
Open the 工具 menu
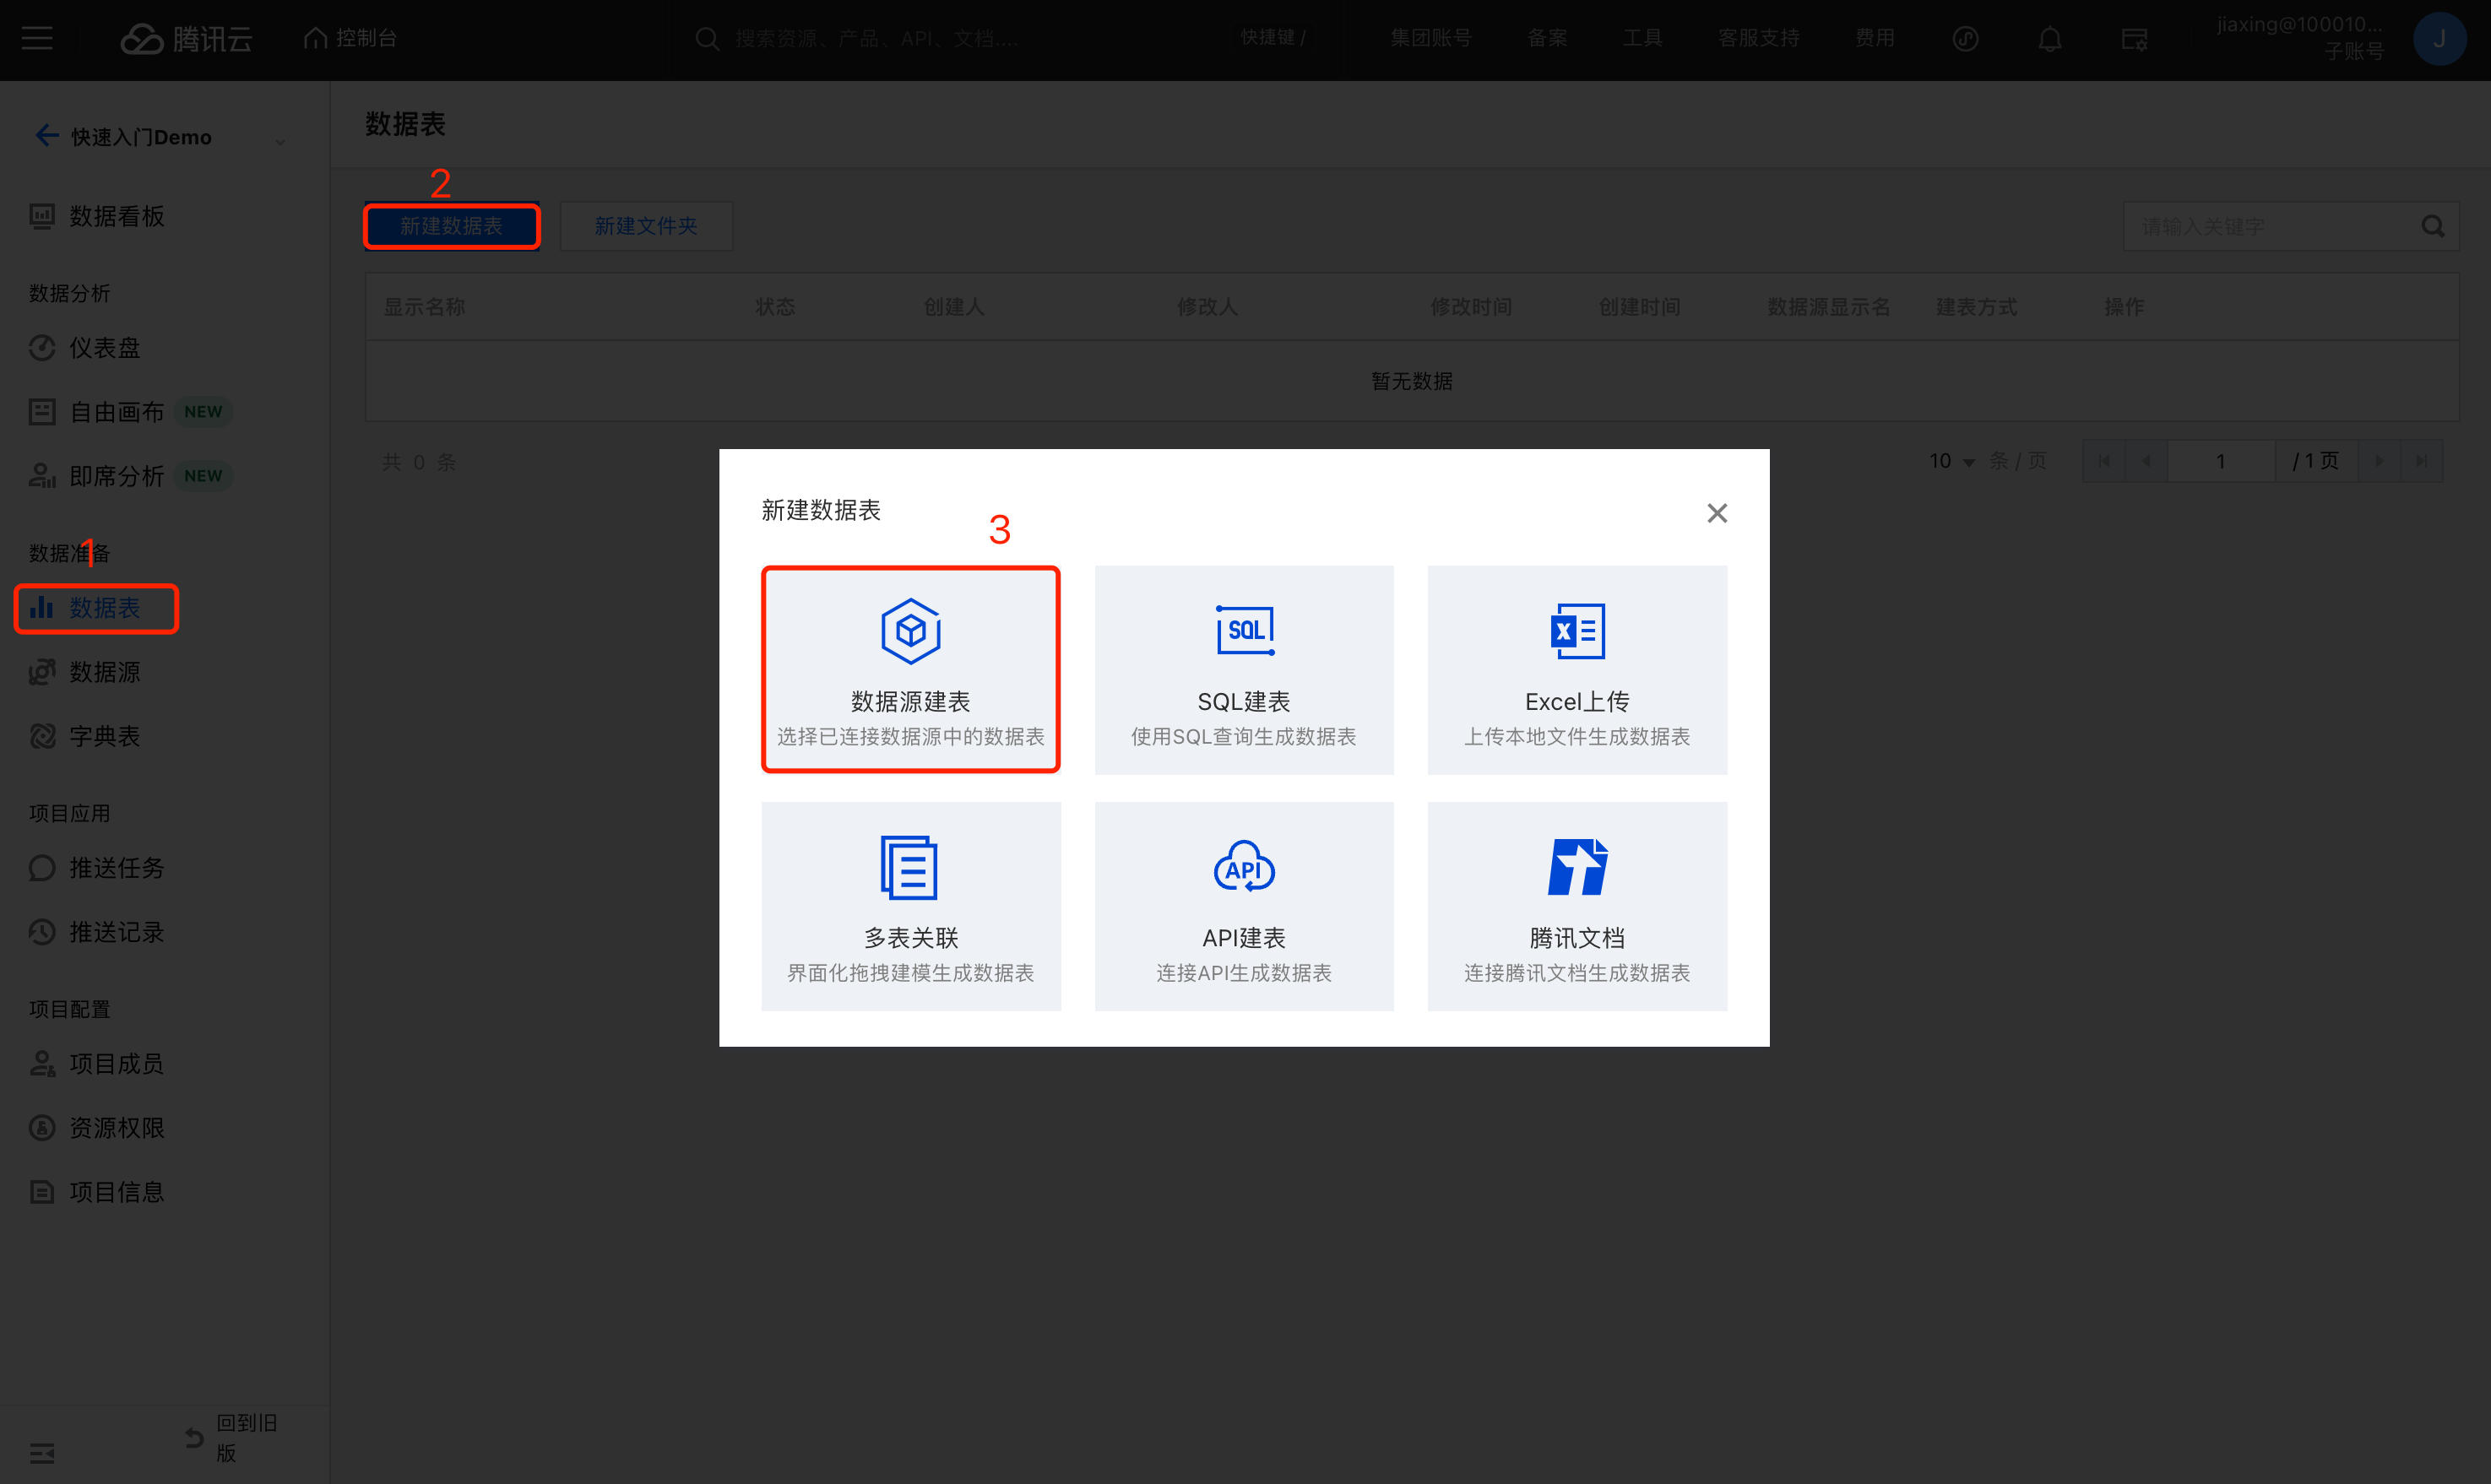pyautogui.click(x=1642, y=38)
